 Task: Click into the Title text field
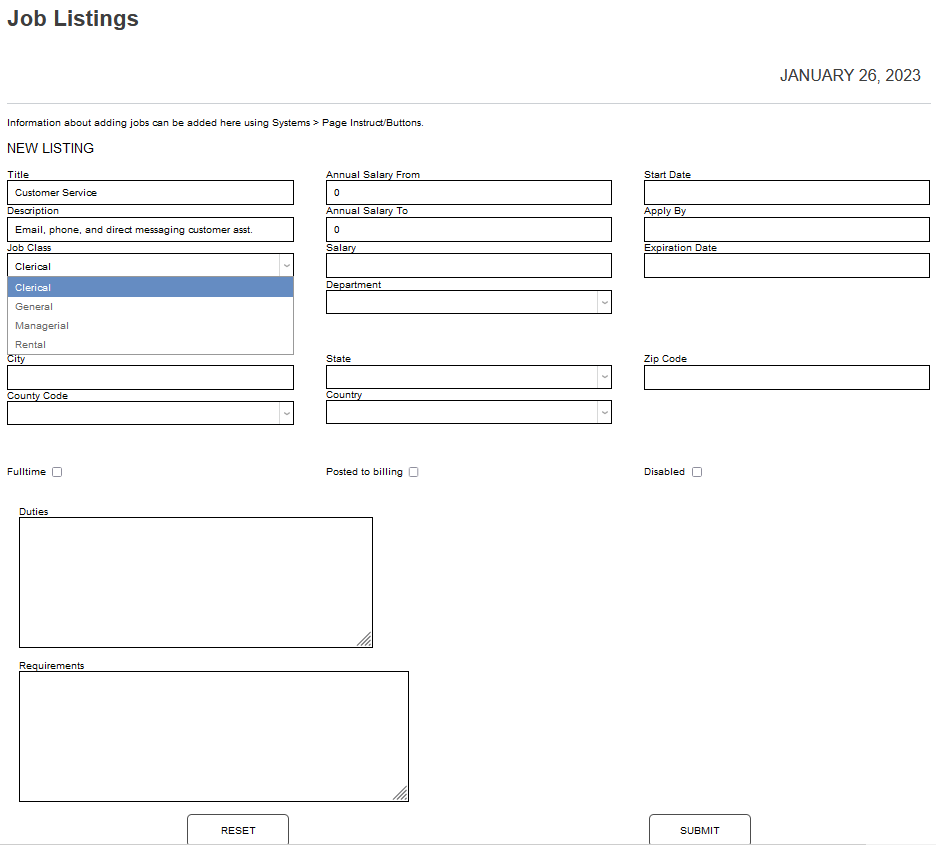click(150, 193)
